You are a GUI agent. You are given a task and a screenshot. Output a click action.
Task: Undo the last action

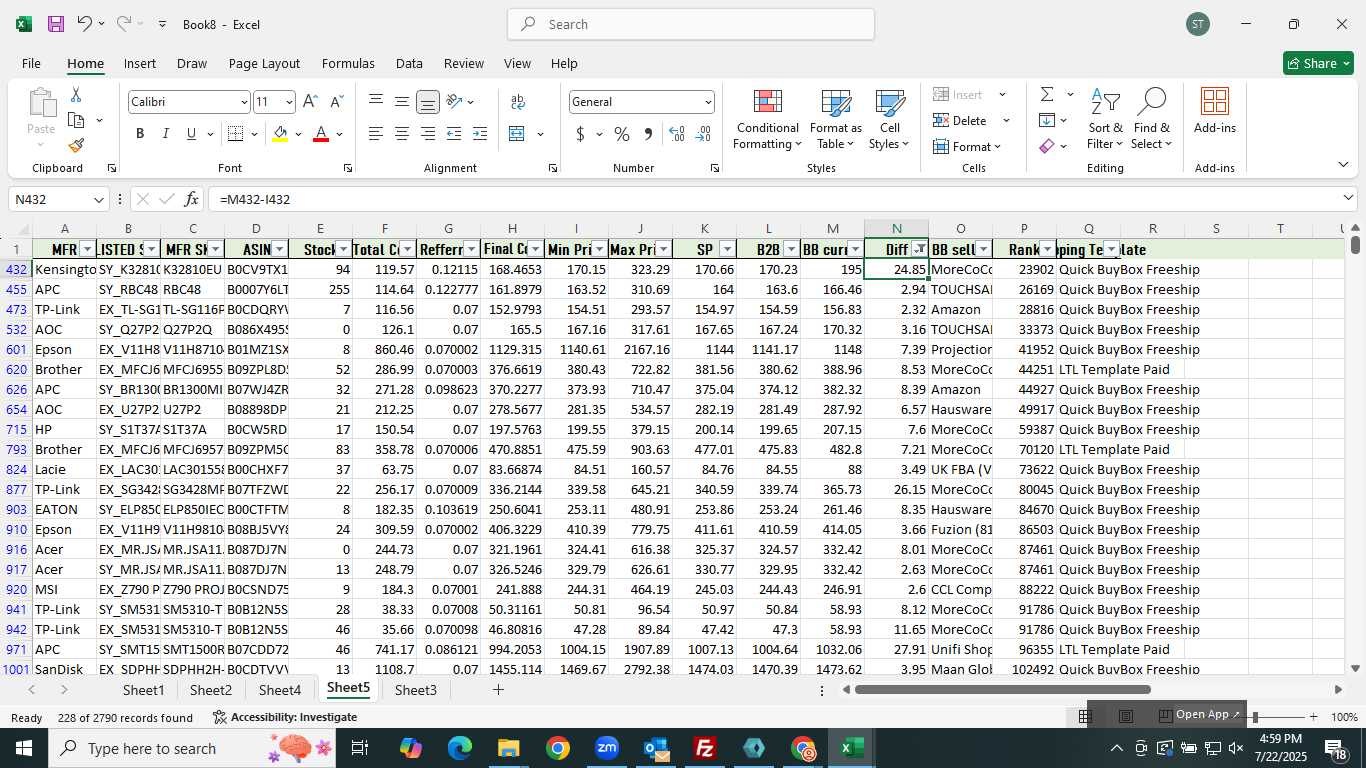pos(85,24)
